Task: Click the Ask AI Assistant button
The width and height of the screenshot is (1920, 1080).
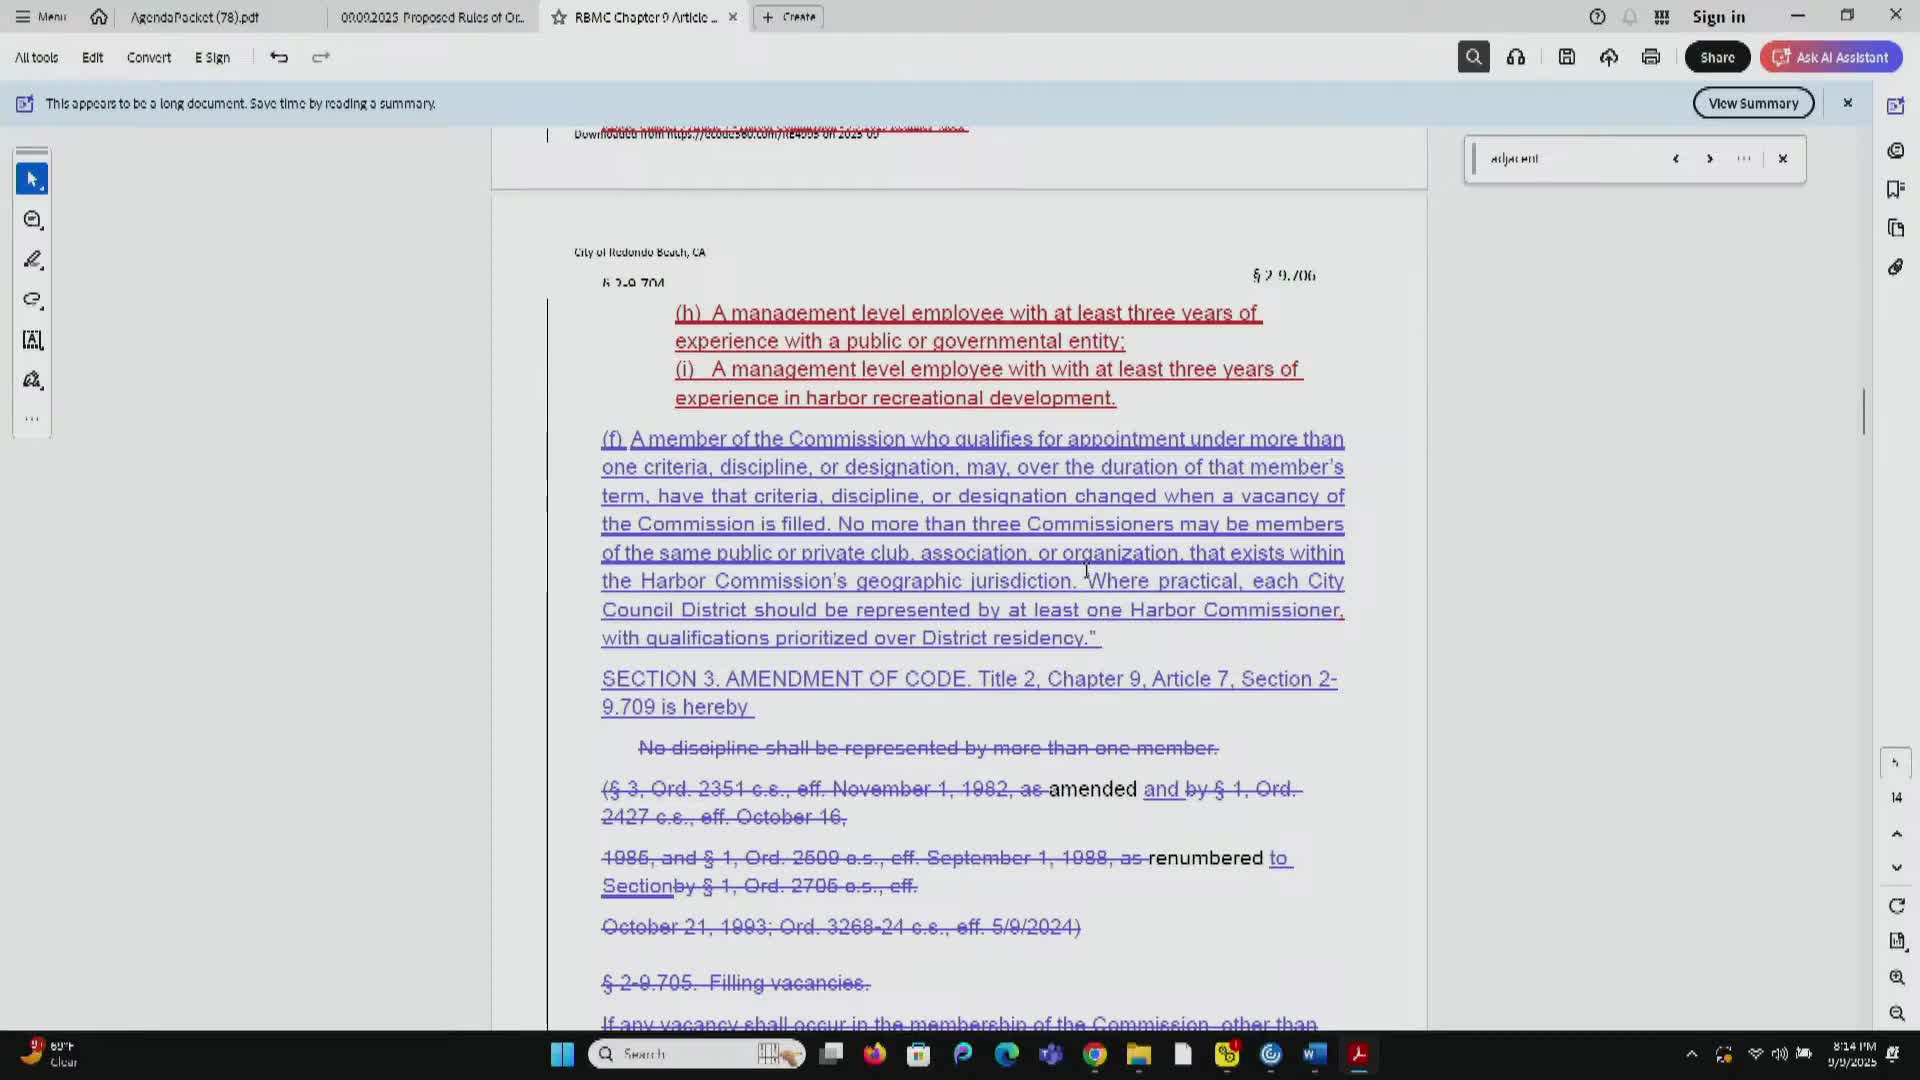Action: pos(1831,57)
